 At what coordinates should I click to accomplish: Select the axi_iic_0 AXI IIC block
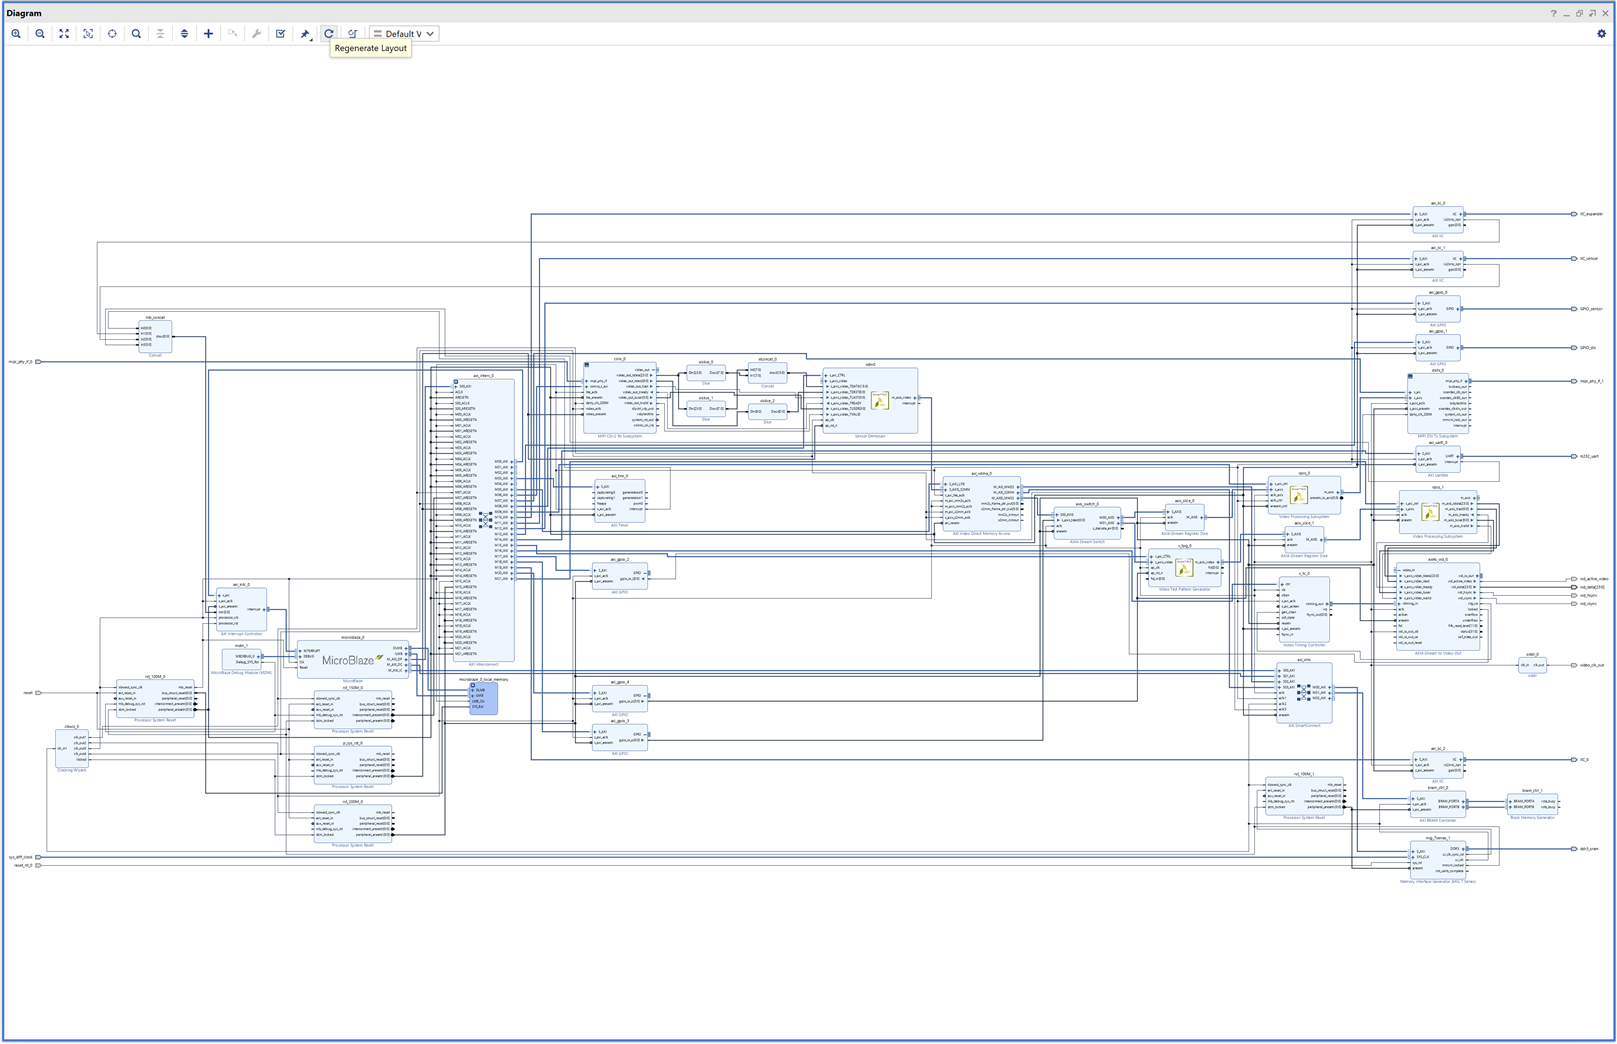point(1437,219)
